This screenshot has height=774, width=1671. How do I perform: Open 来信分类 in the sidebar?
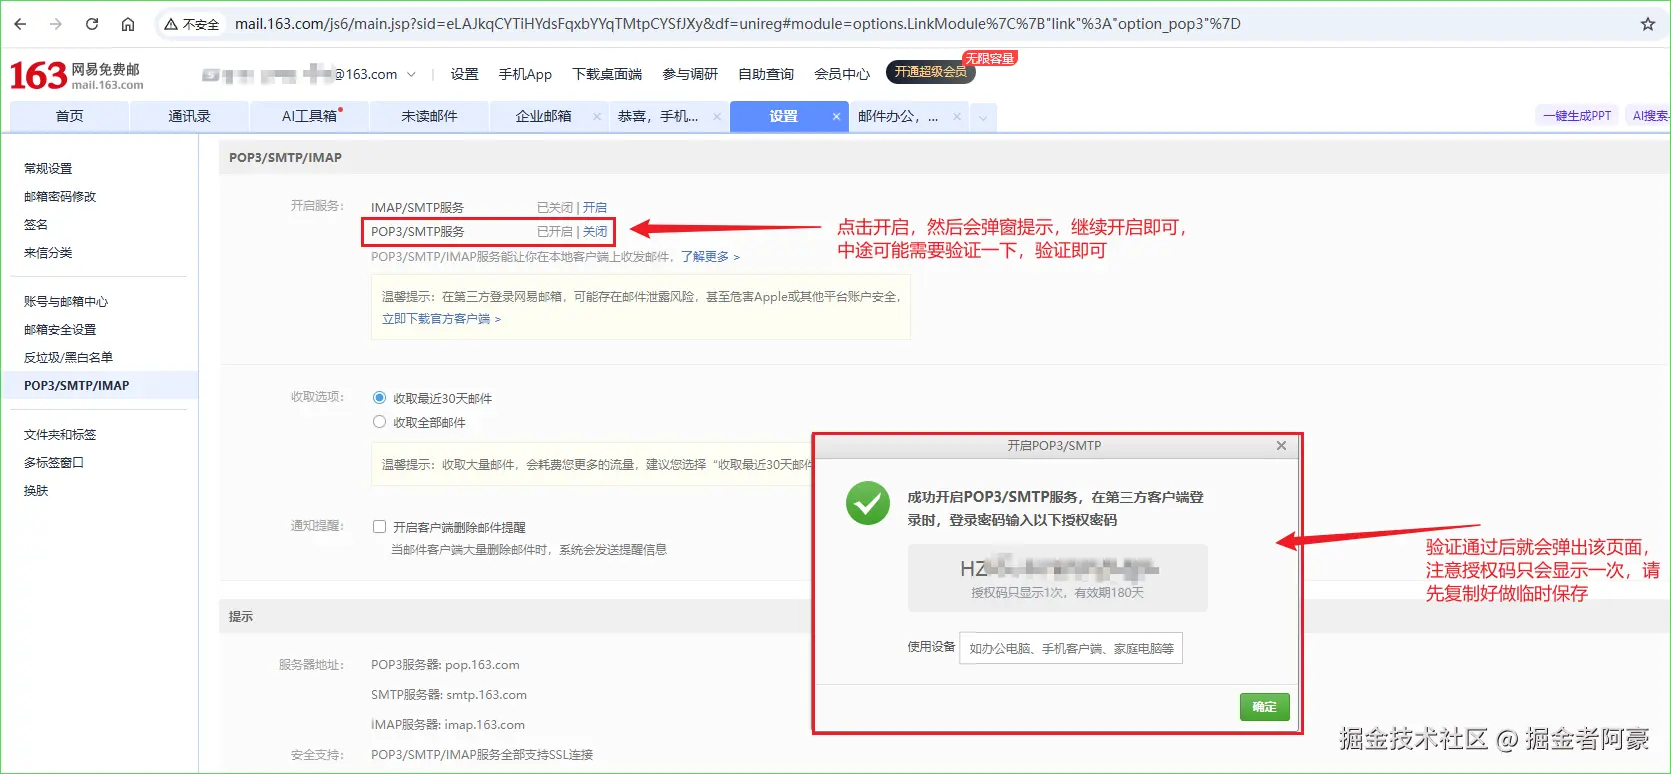[48, 253]
